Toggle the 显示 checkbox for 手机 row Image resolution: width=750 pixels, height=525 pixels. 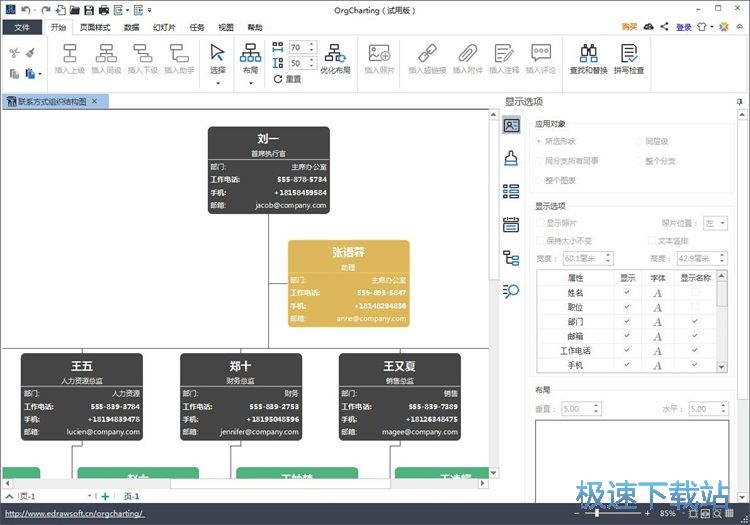pos(627,365)
